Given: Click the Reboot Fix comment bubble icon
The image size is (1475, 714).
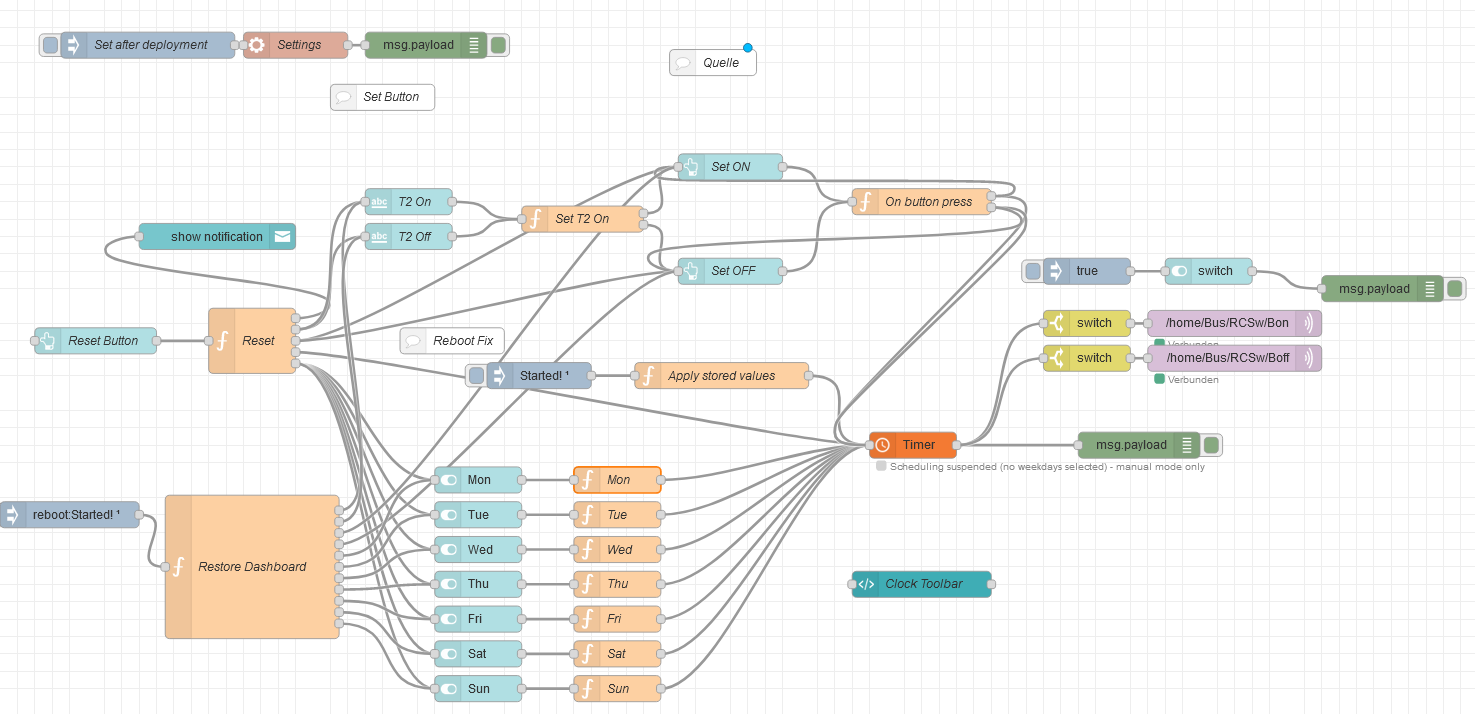Looking at the screenshot, I should 413,341.
